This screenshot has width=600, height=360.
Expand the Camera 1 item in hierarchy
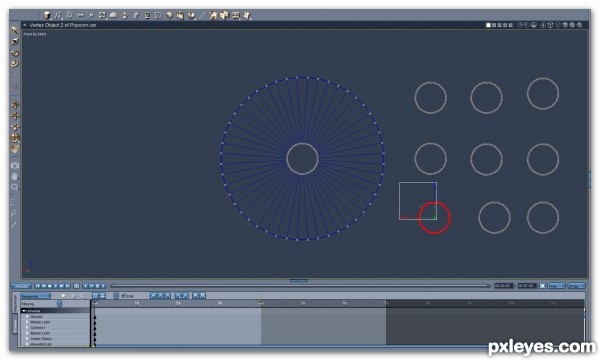pos(27,327)
